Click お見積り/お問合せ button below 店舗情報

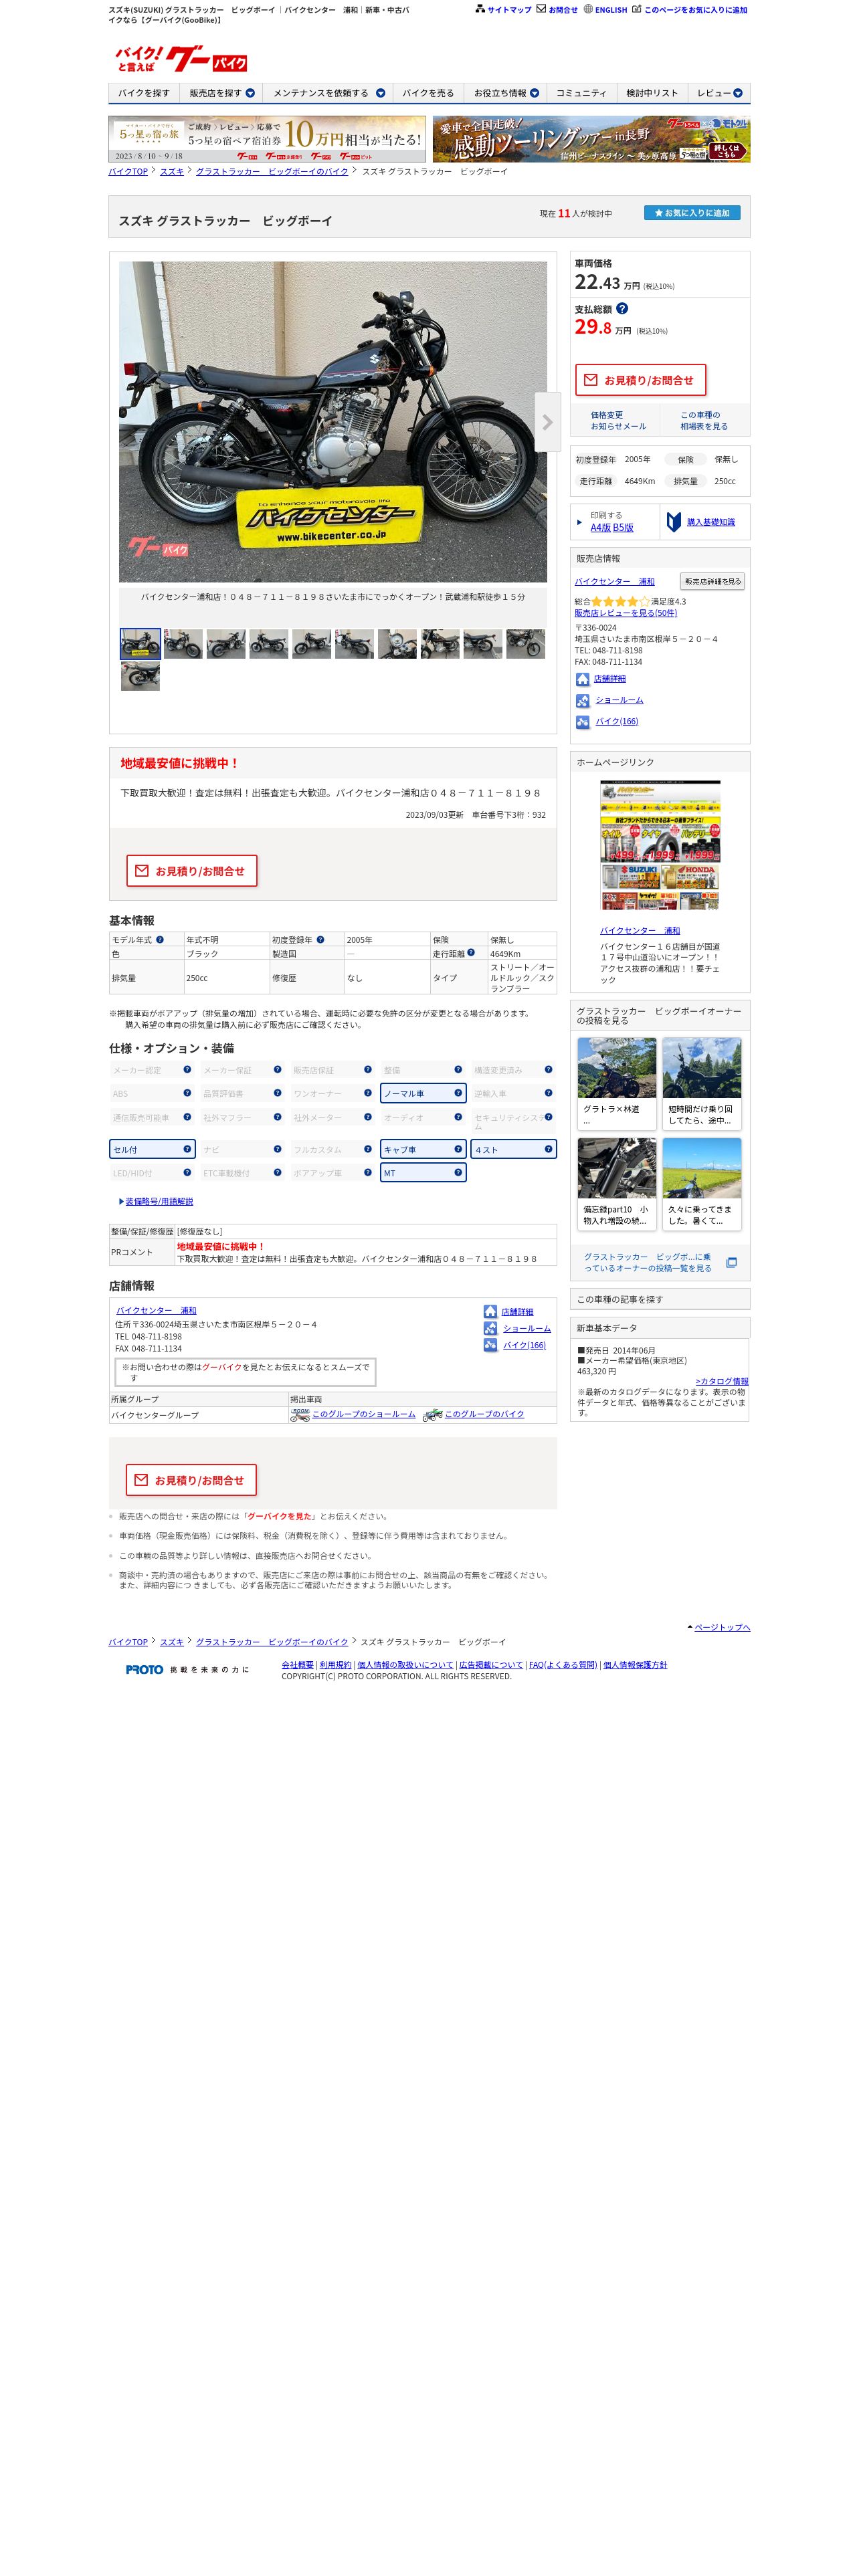pos(191,1480)
